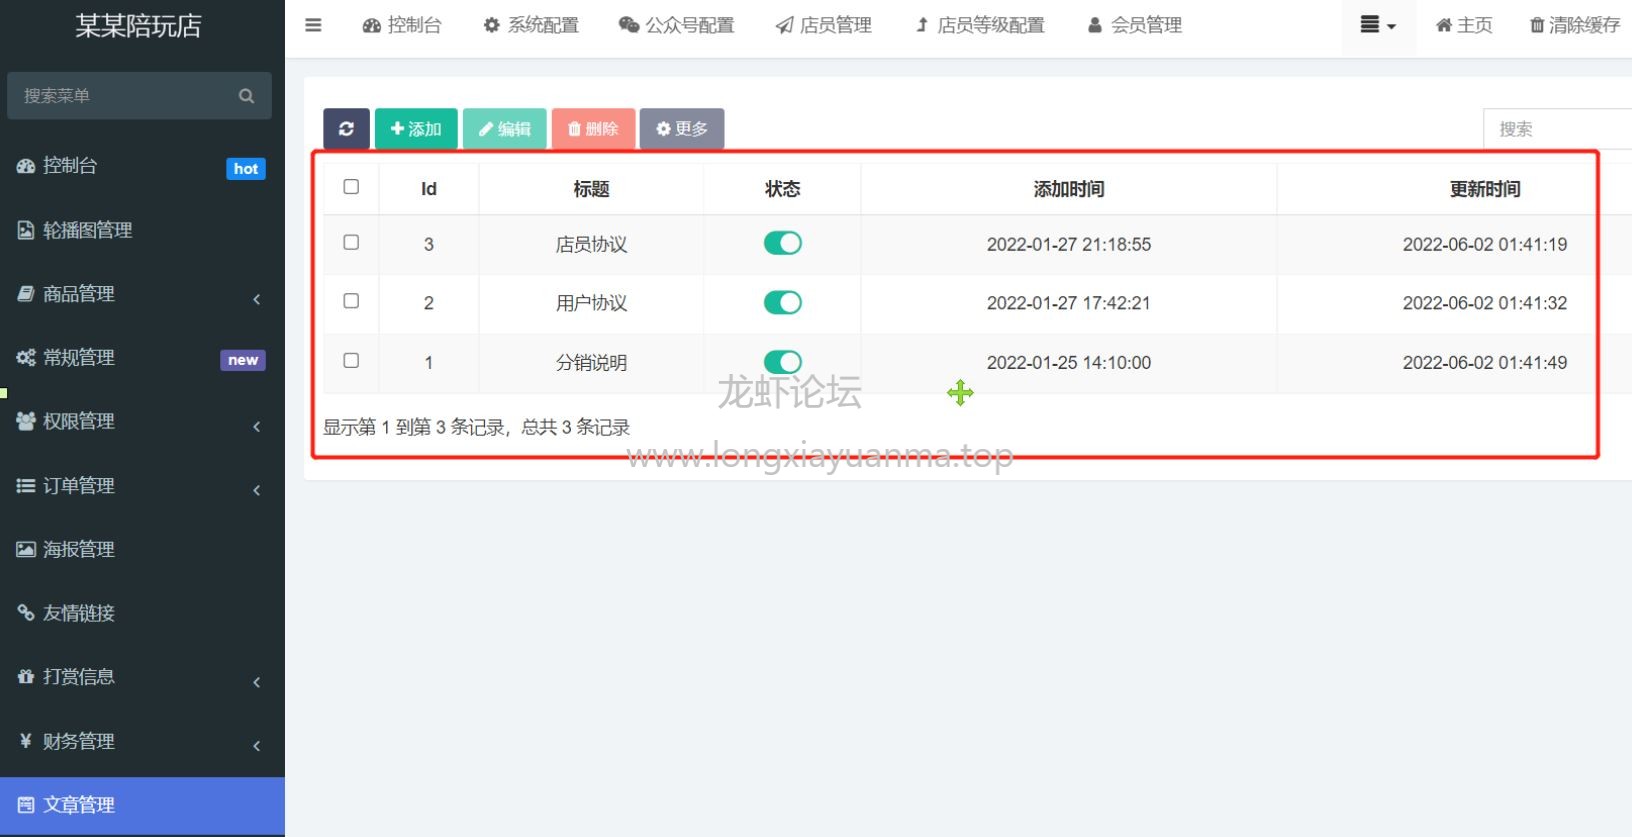Screen dimensions: 1632x837
Task: Click the chain icon beside 友情链接
Action: click(x=26, y=613)
